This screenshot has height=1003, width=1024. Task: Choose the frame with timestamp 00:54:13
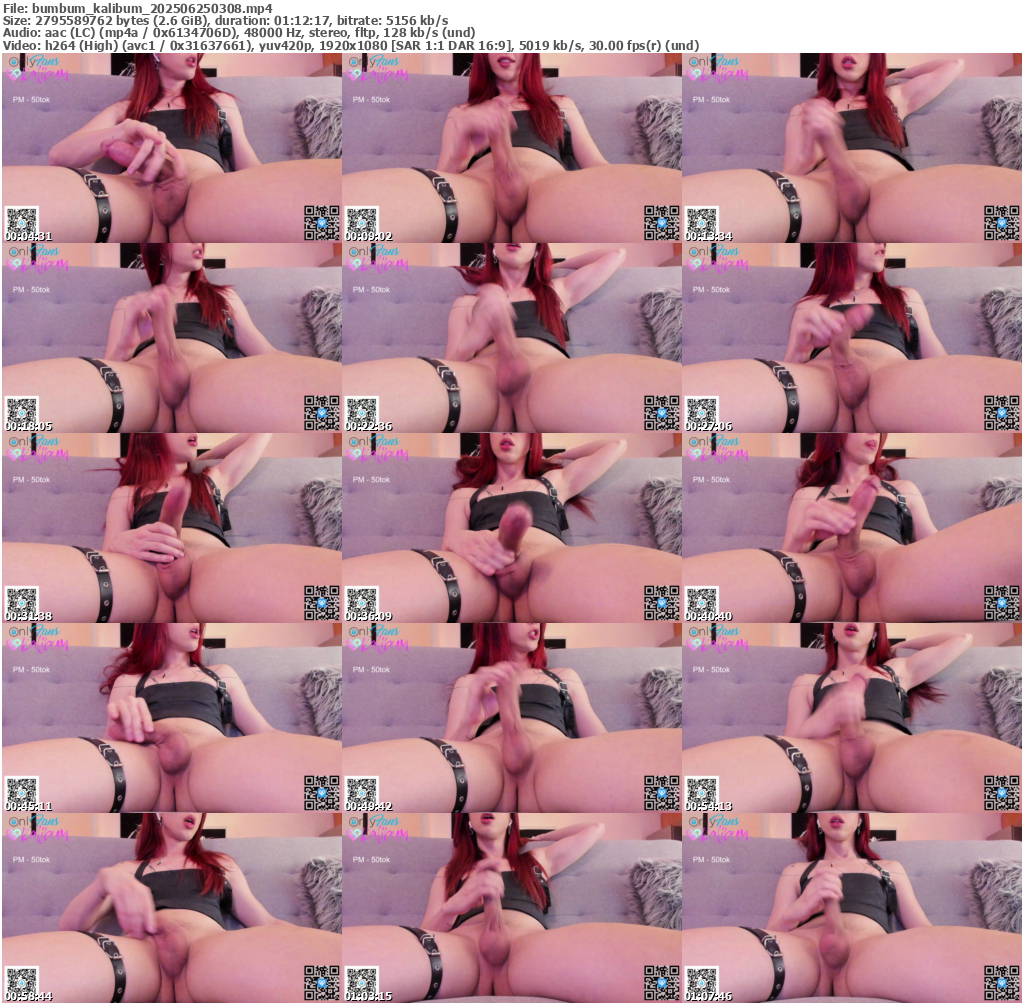pyautogui.click(x=851, y=717)
